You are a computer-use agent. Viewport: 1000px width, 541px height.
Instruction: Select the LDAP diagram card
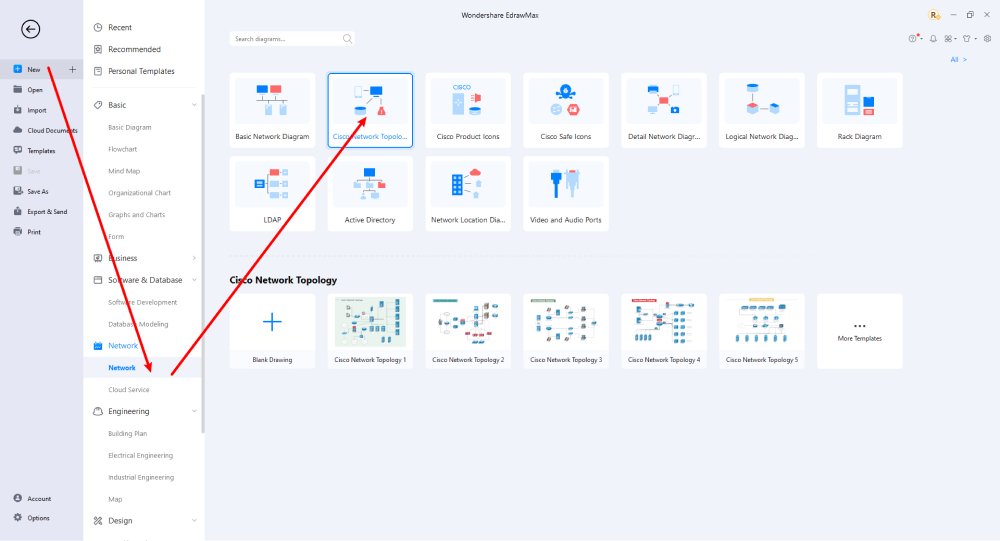[272, 193]
